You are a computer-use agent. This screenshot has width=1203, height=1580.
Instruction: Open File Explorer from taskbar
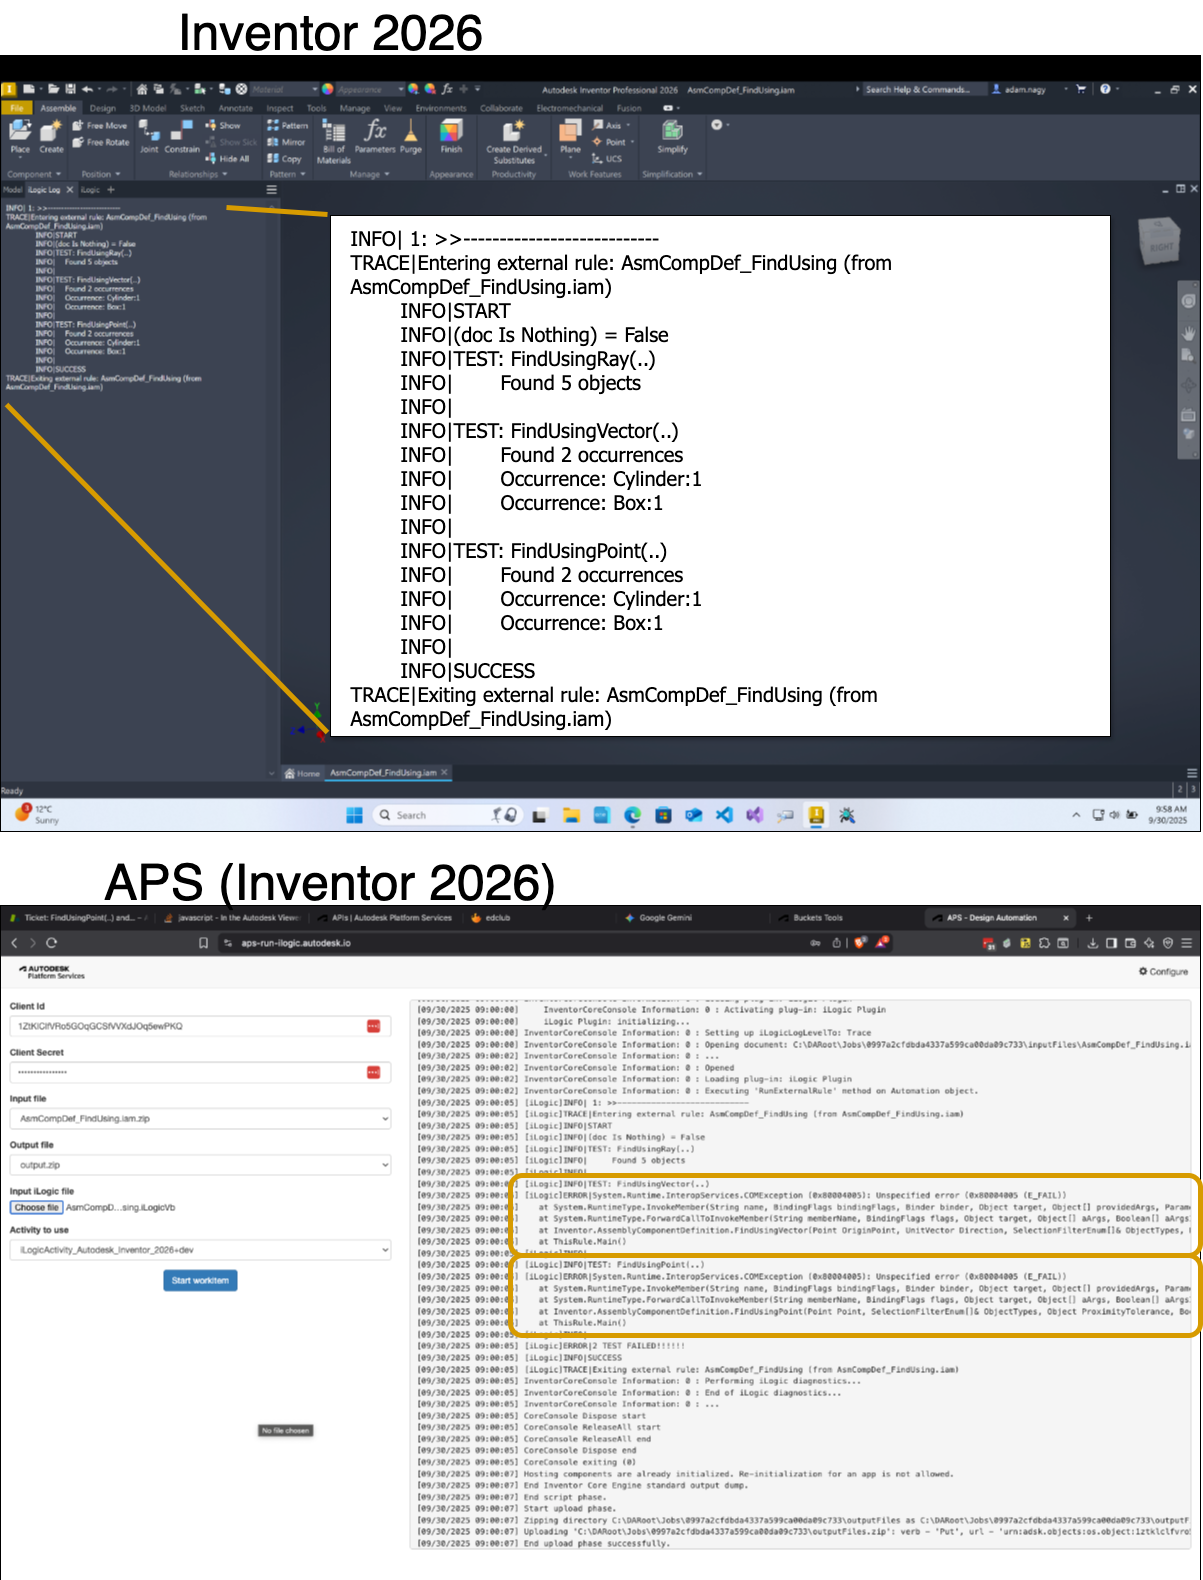point(571,815)
